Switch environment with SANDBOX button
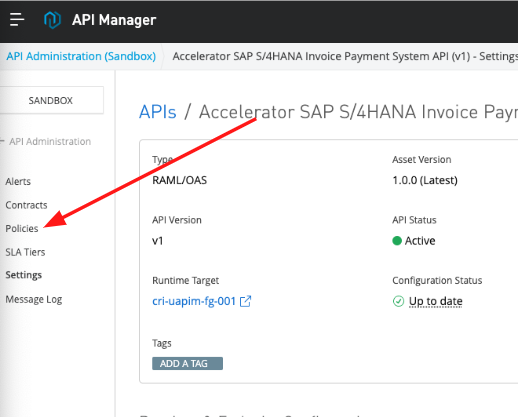521x417 pixels. pos(51,100)
